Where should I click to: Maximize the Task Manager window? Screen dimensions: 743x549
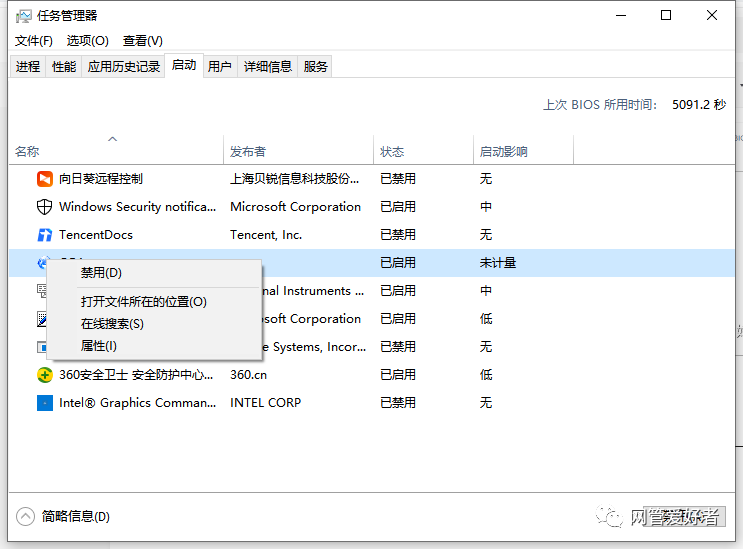(x=666, y=16)
